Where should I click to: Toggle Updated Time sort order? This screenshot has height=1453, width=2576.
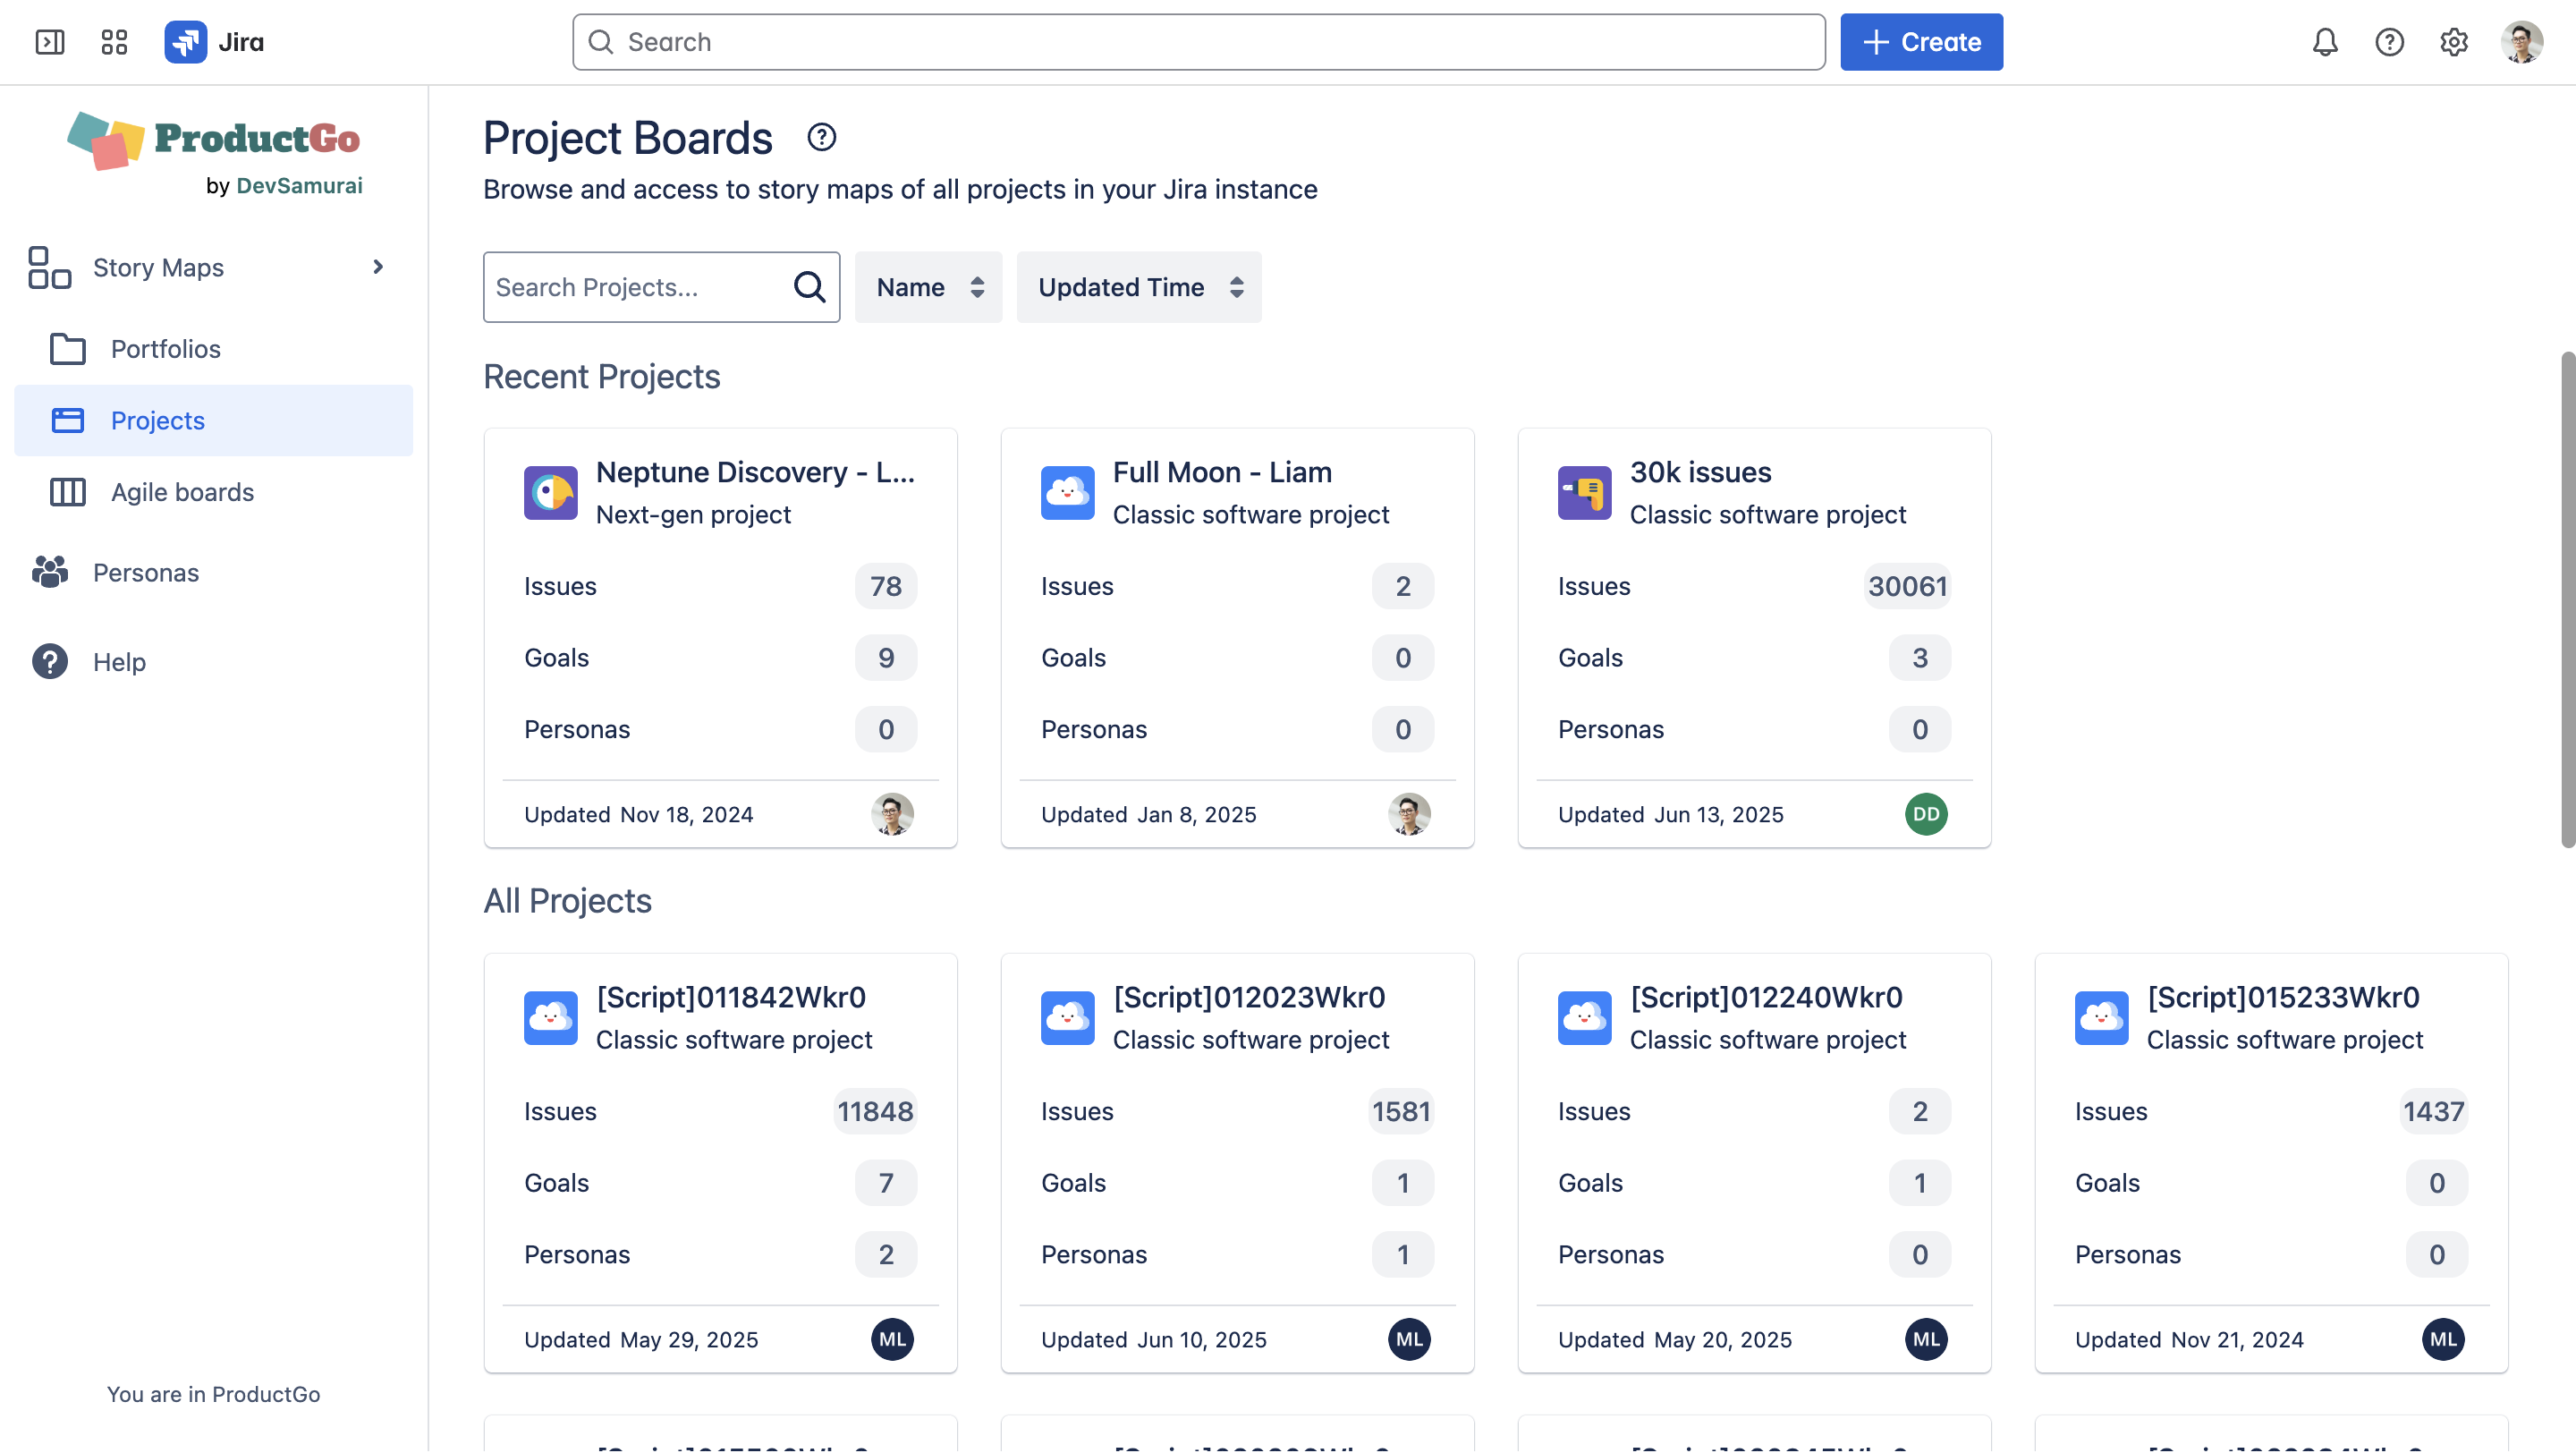tap(1139, 287)
